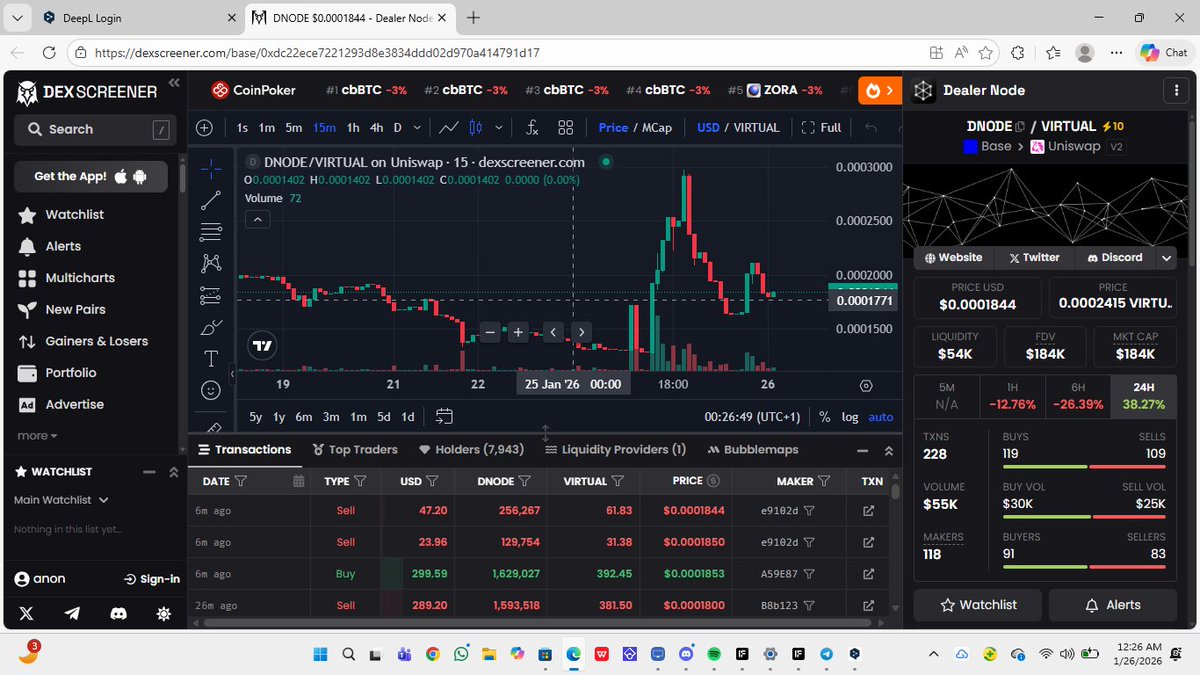1200x675 pixels.
Task: Switch to the Bubblemaps tab
Action: point(753,450)
